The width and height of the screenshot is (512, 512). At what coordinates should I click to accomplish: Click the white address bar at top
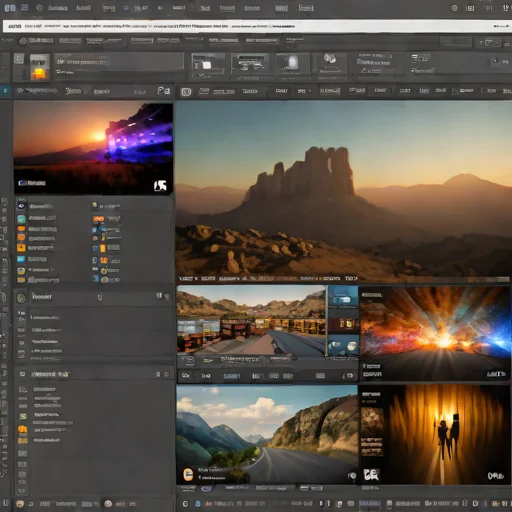pos(256,26)
